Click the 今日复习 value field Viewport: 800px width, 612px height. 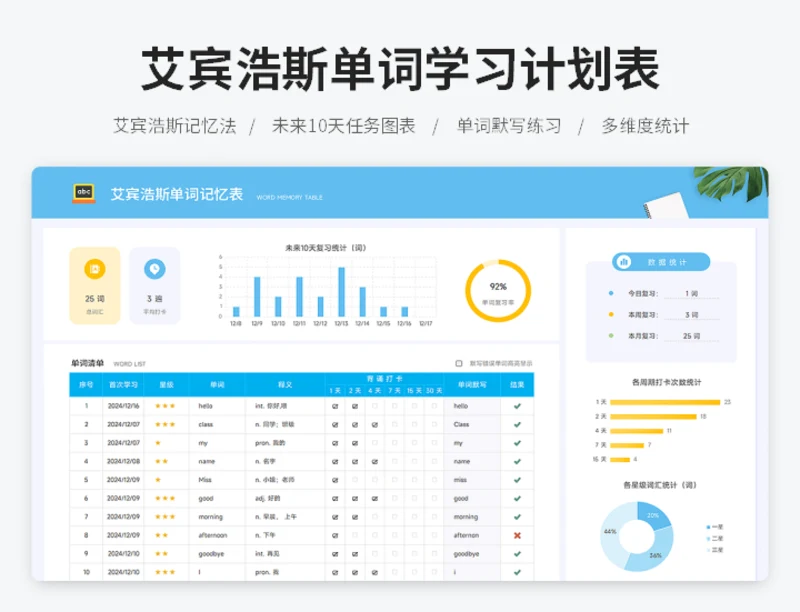(690, 293)
